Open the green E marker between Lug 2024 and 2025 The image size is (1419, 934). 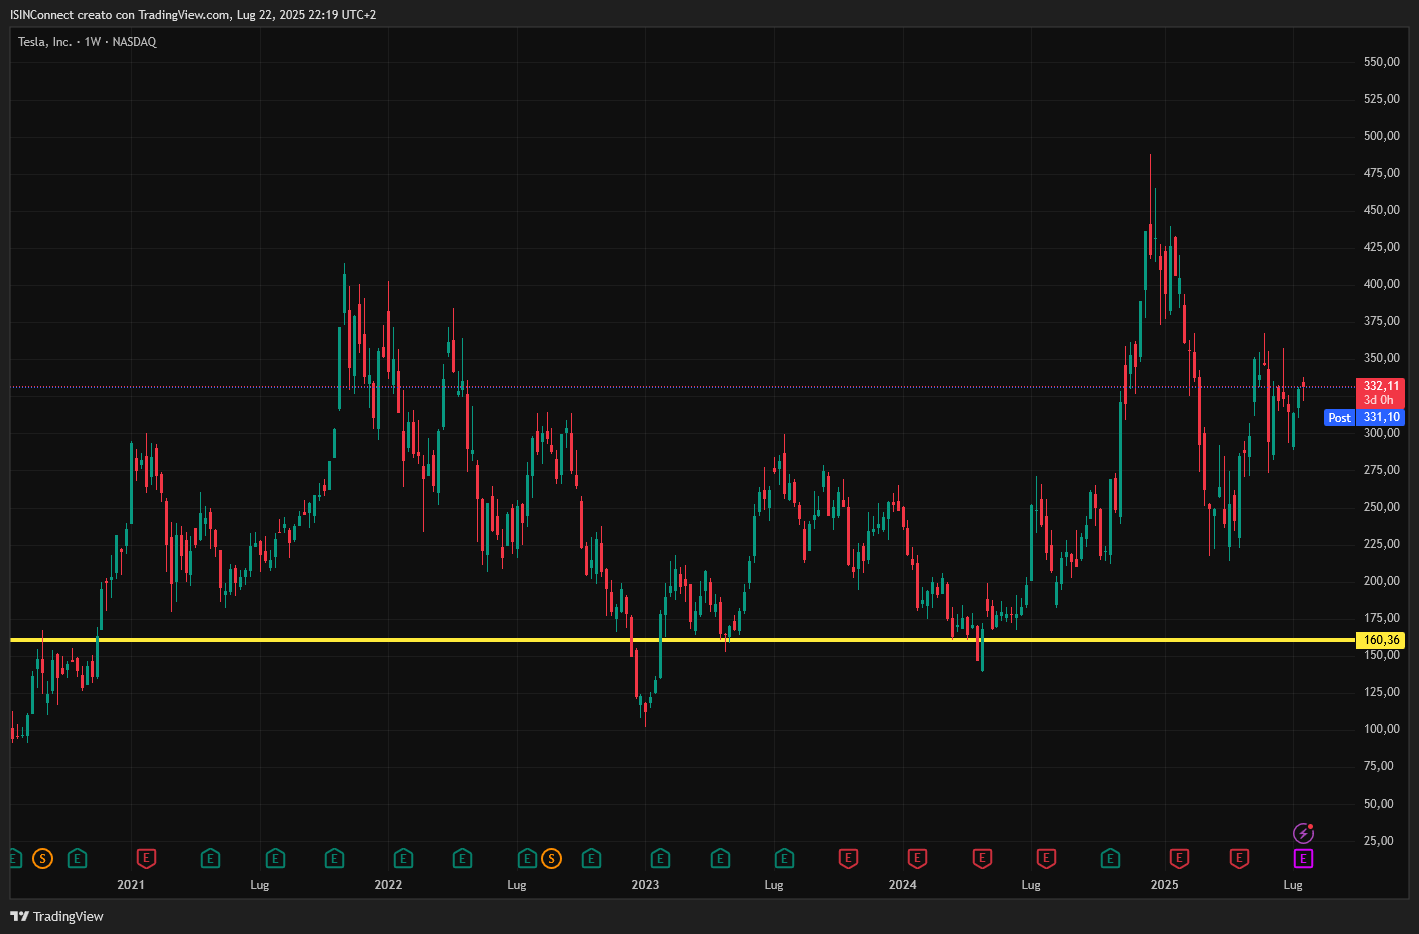coord(1110,858)
